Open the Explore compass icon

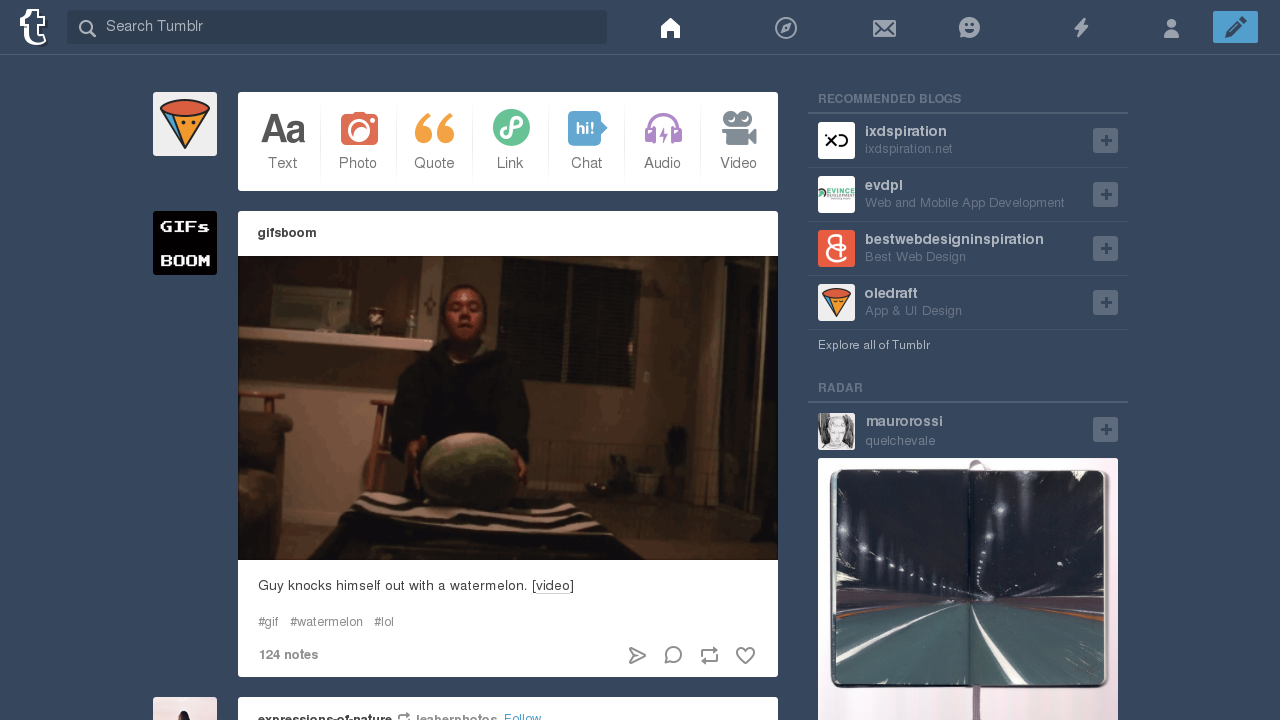[x=786, y=28]
